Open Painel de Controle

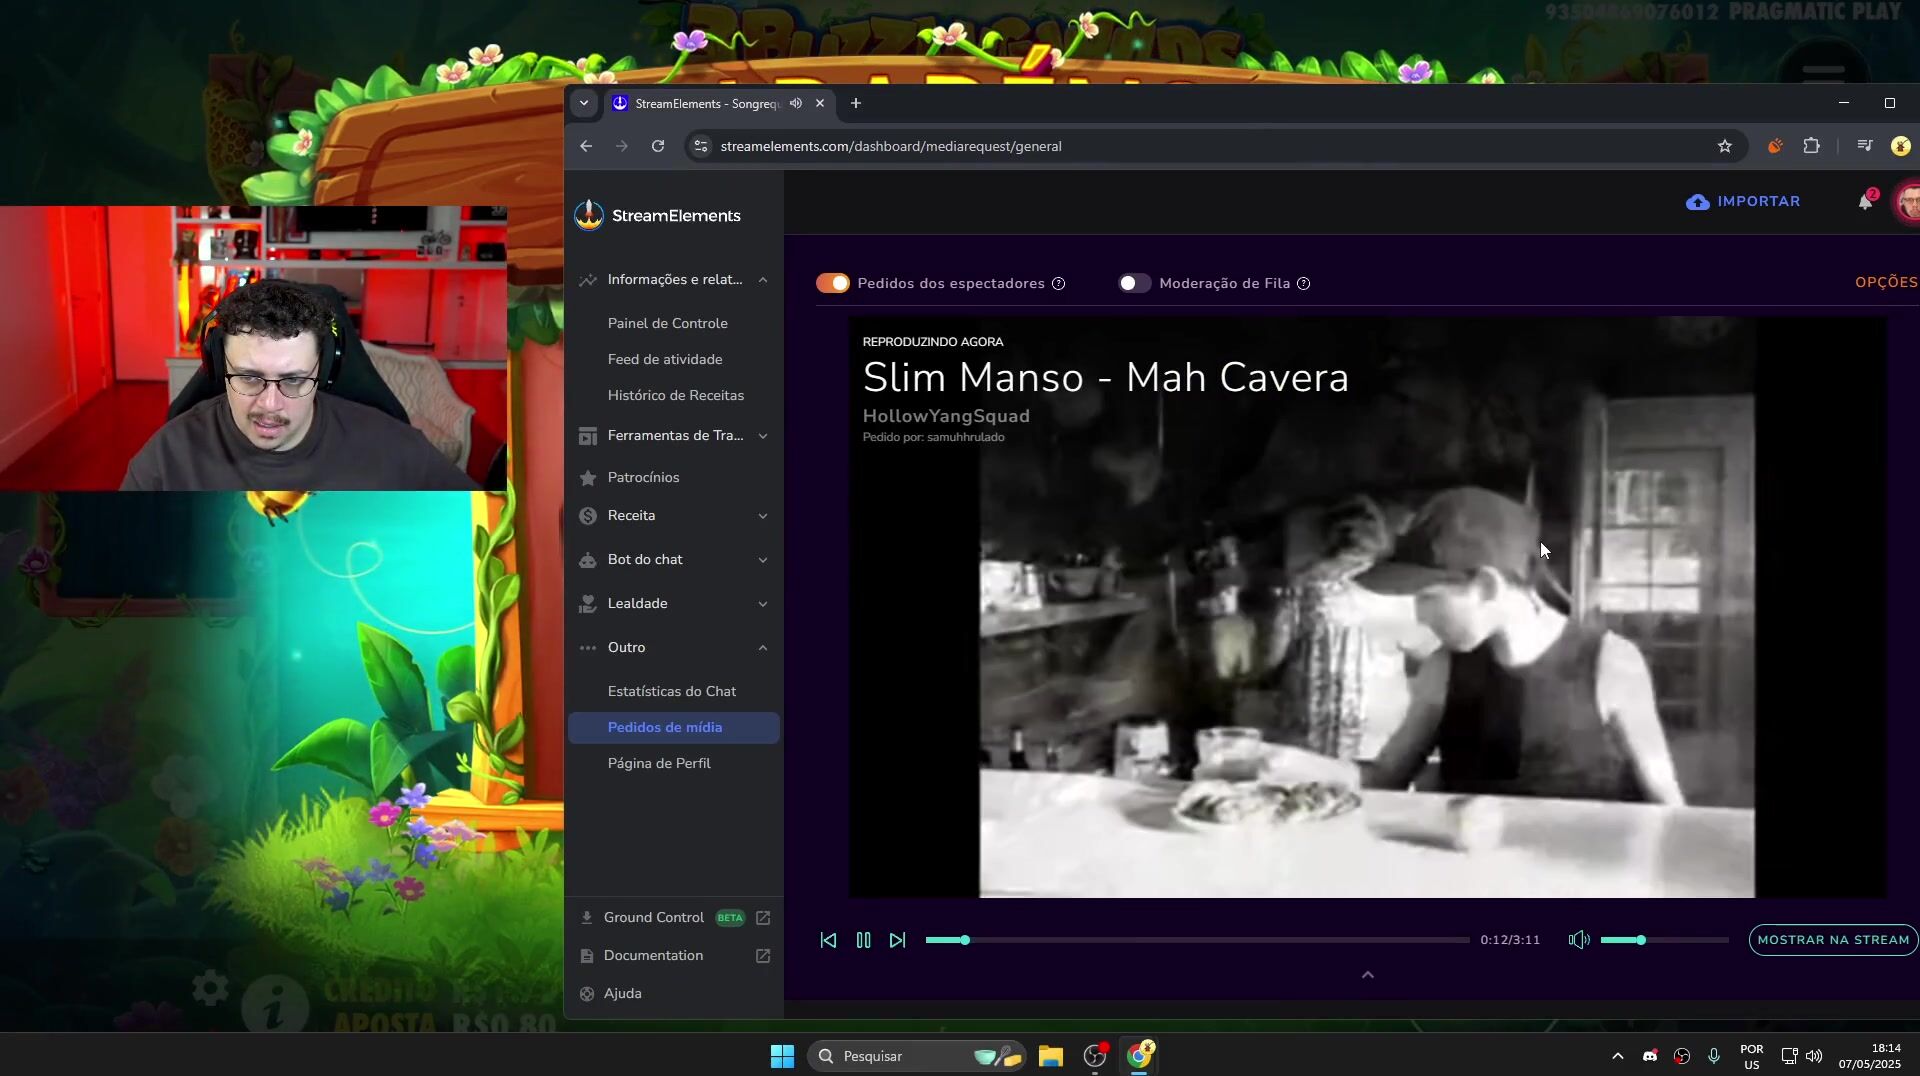coord(667,323)
